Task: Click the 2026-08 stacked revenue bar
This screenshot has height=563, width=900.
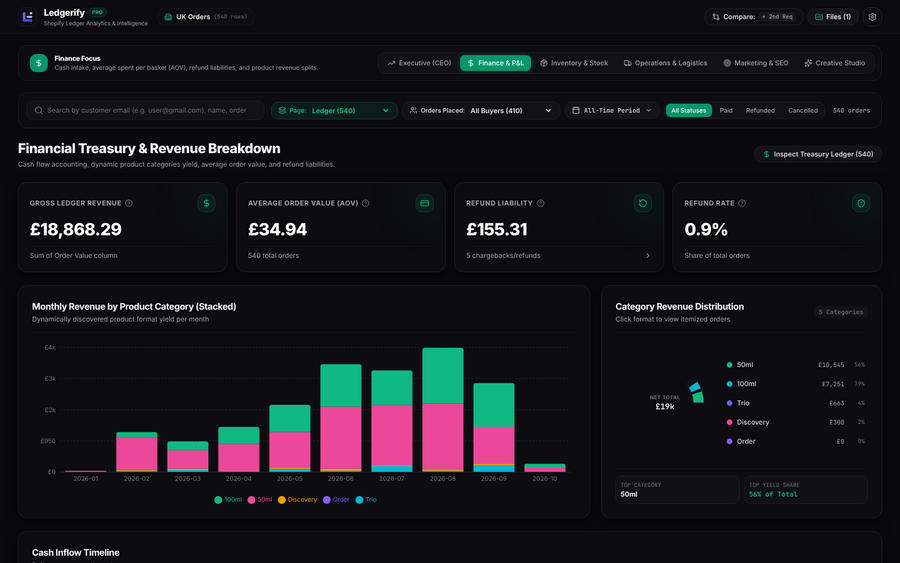Action: pos(443,410)
